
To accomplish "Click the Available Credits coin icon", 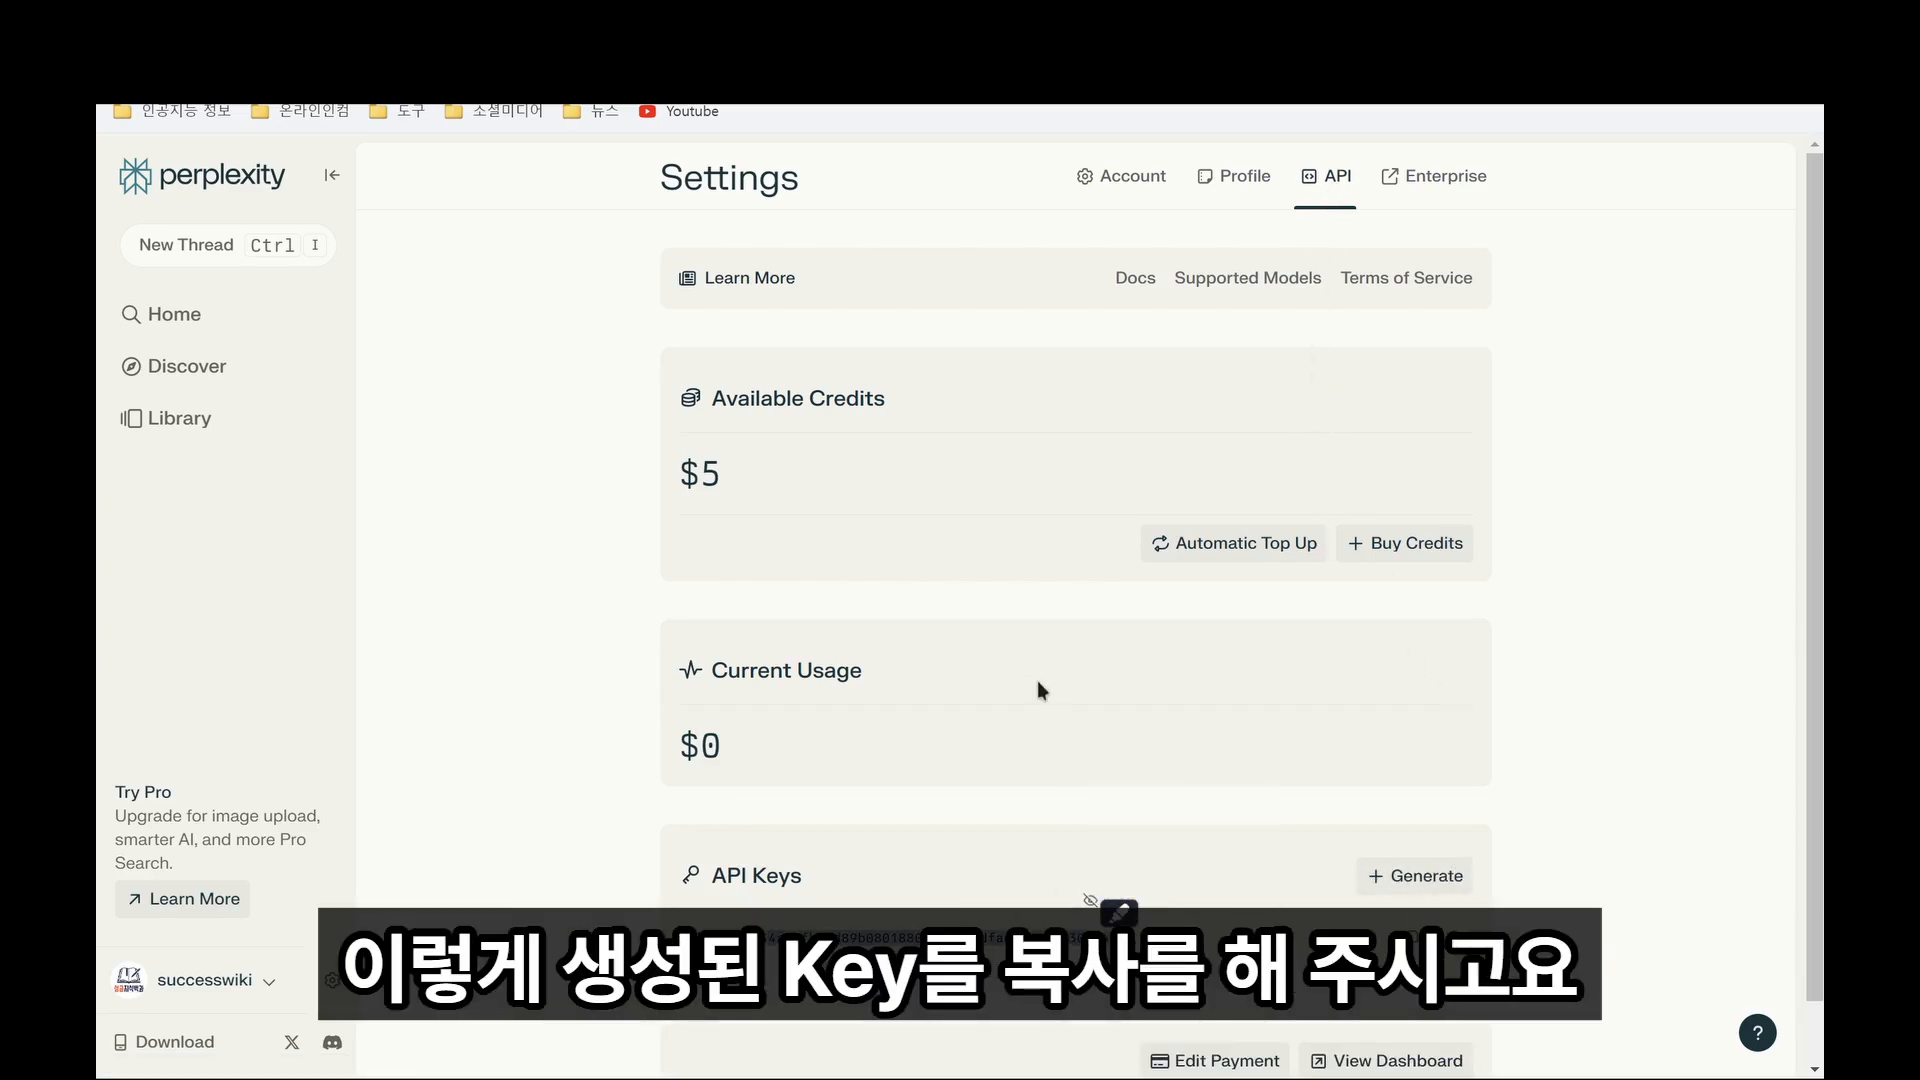I will coord(690,397).
